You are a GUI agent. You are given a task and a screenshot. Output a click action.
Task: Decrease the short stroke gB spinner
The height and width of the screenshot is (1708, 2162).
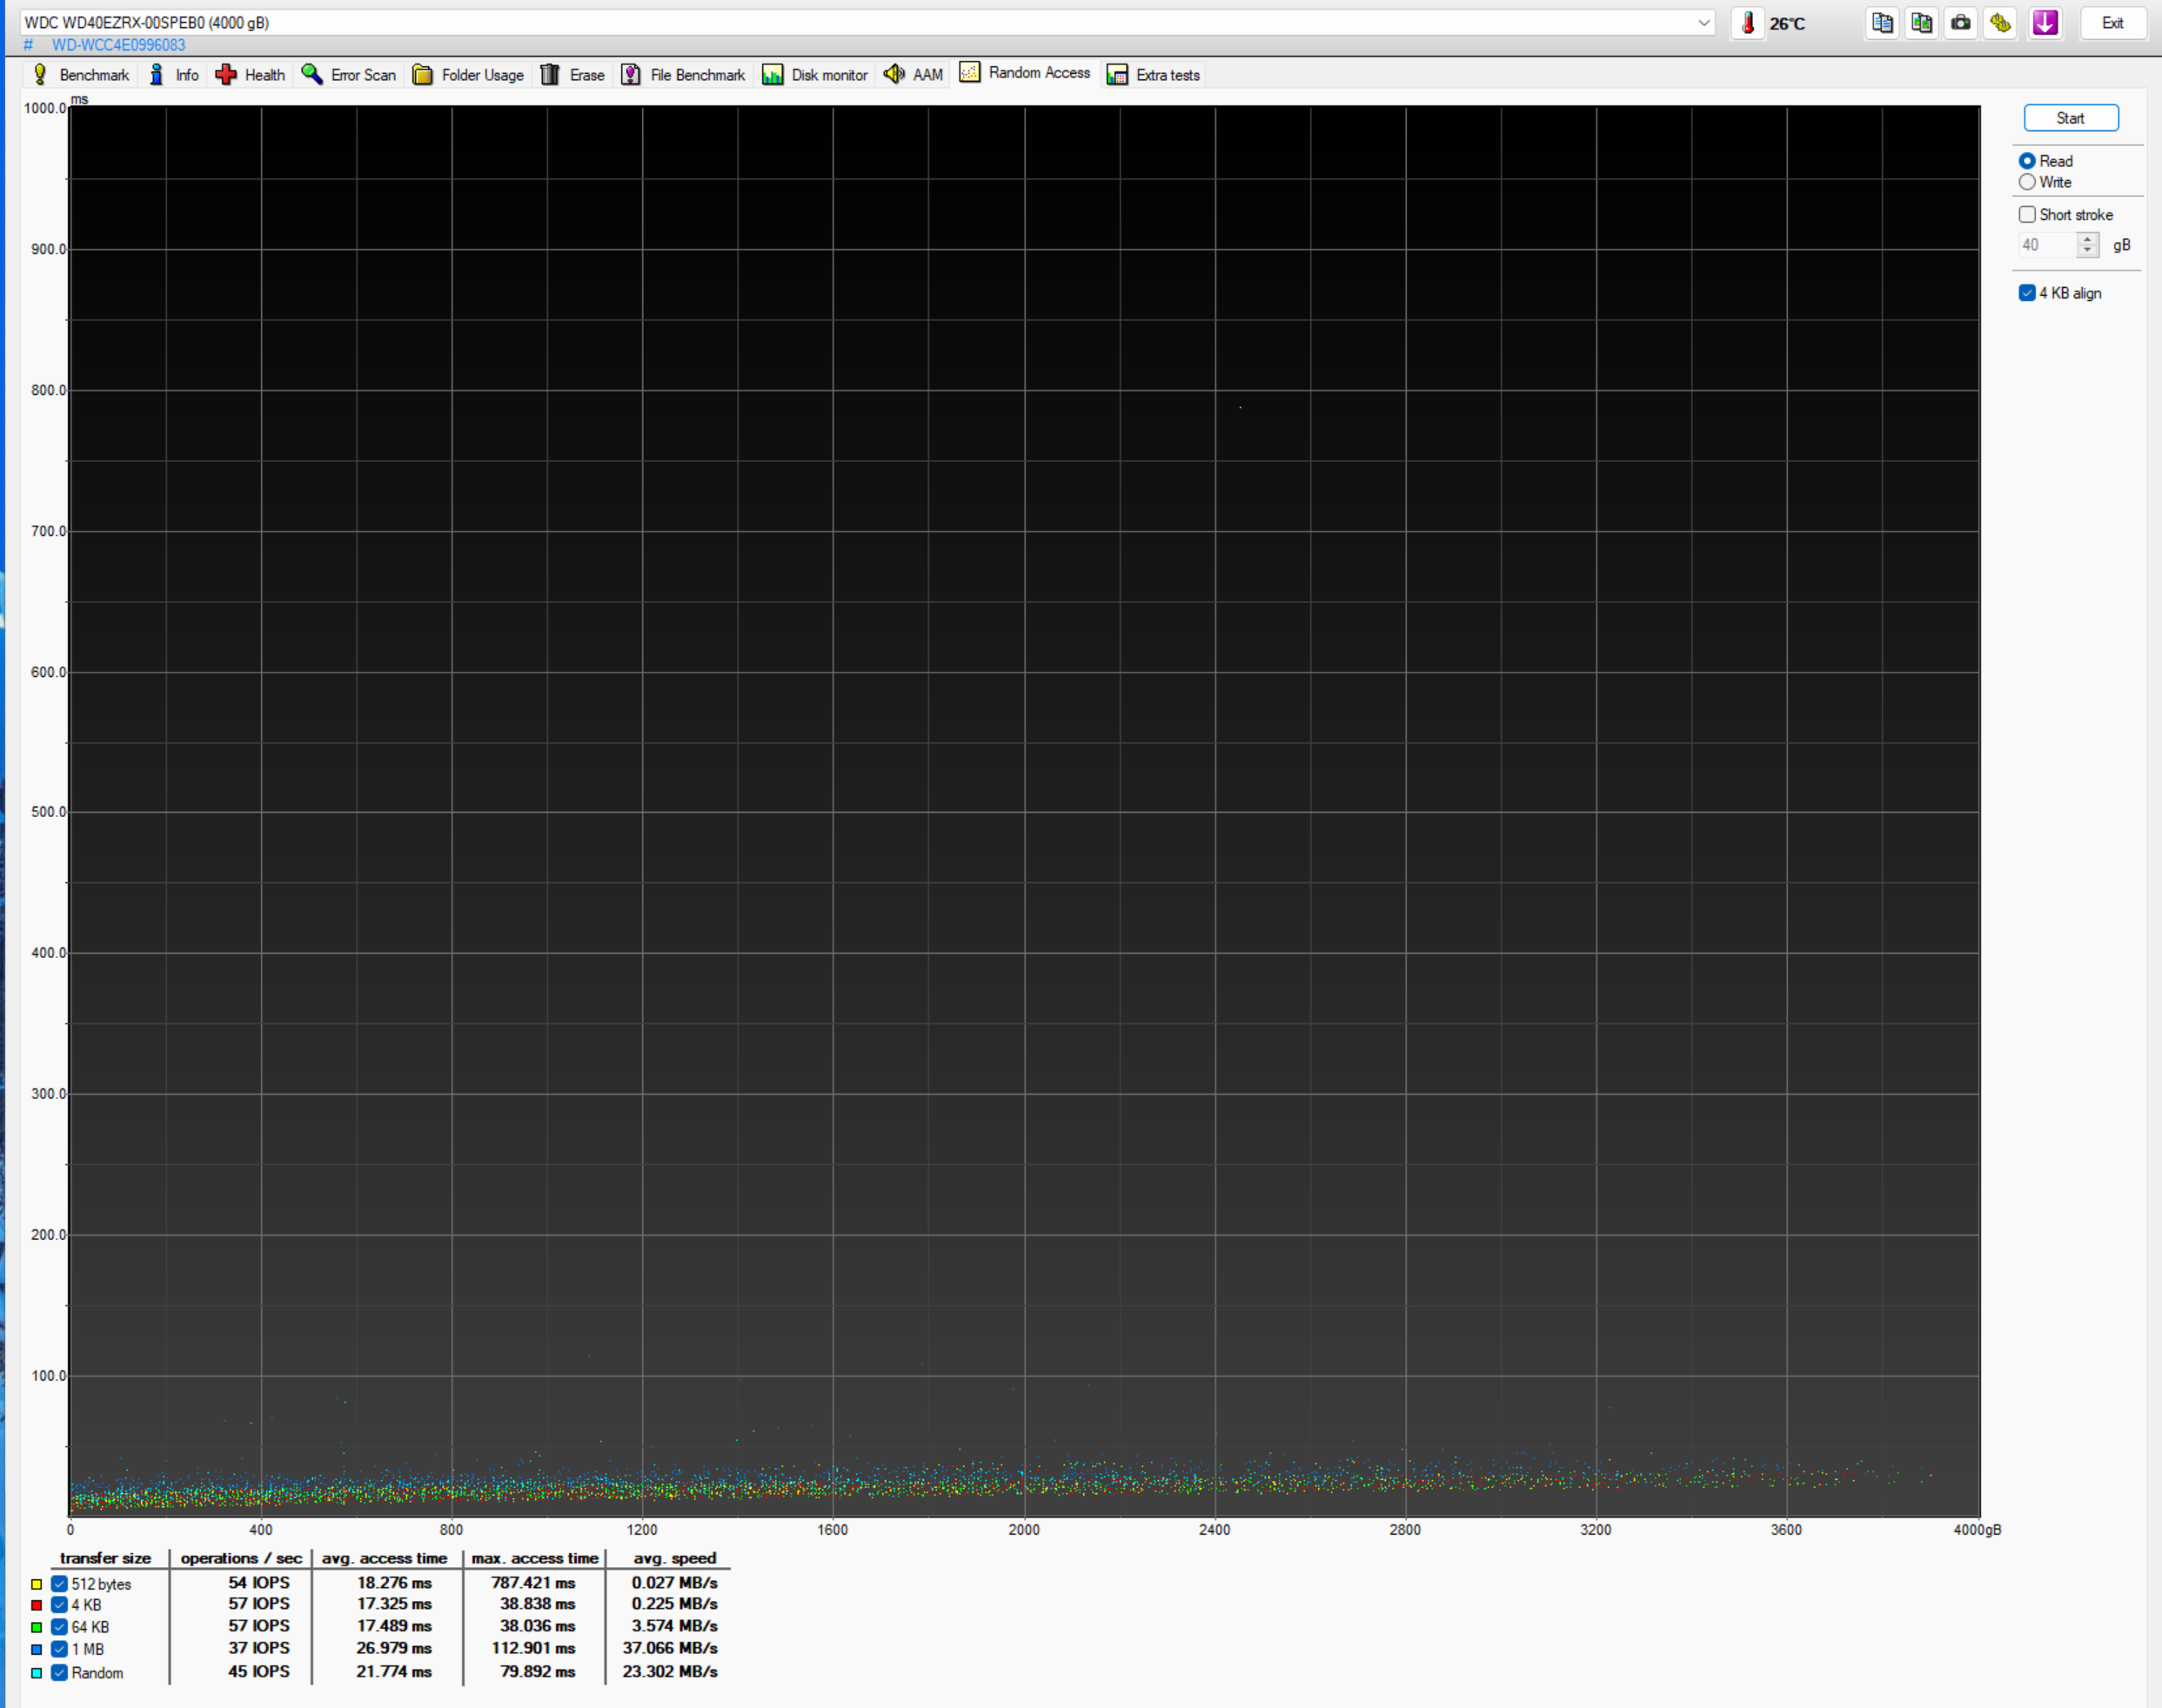(x=2087, y=250)
